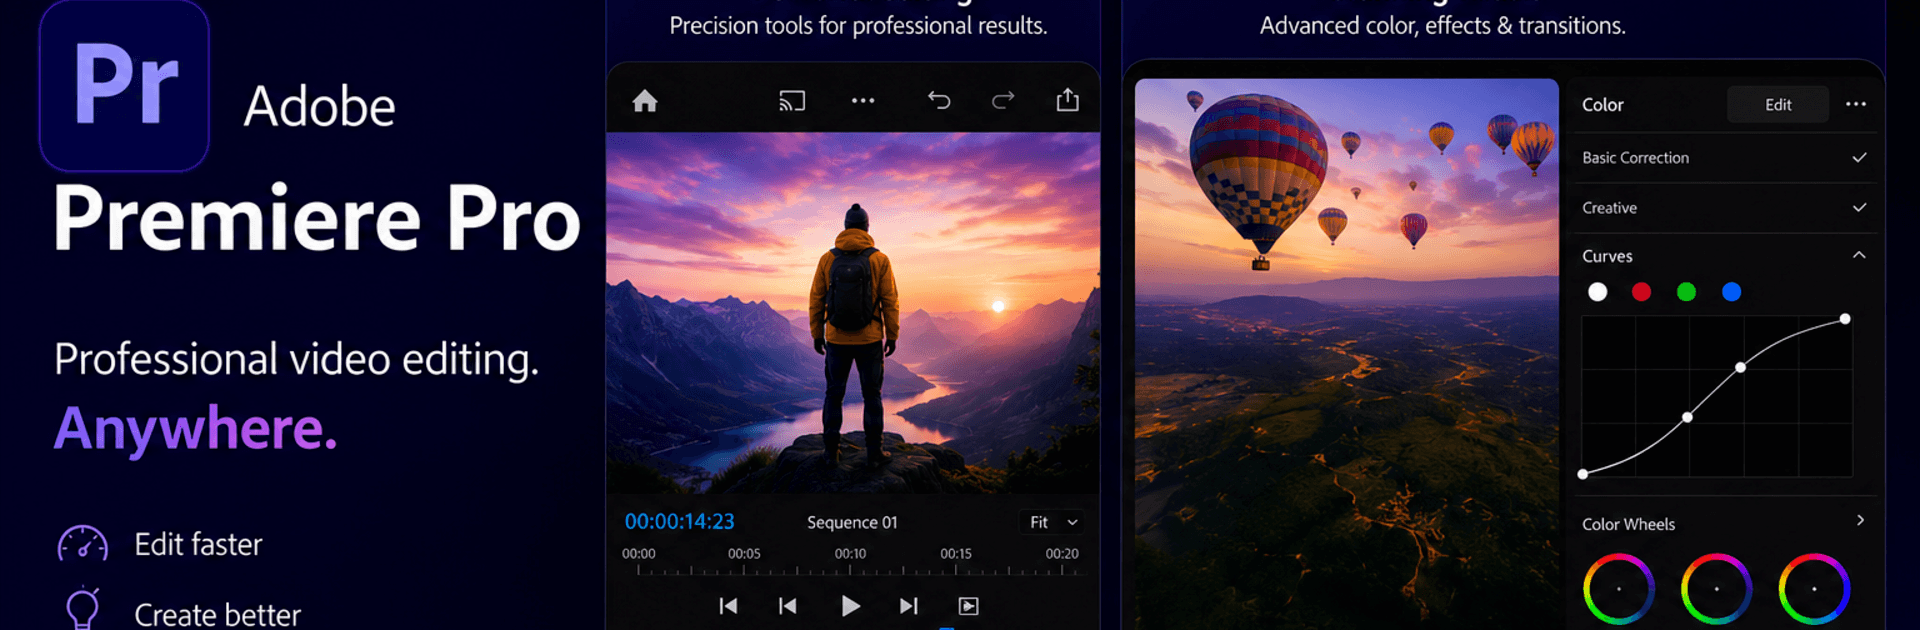Click the Create better lightbulb icon

(82, 608)
